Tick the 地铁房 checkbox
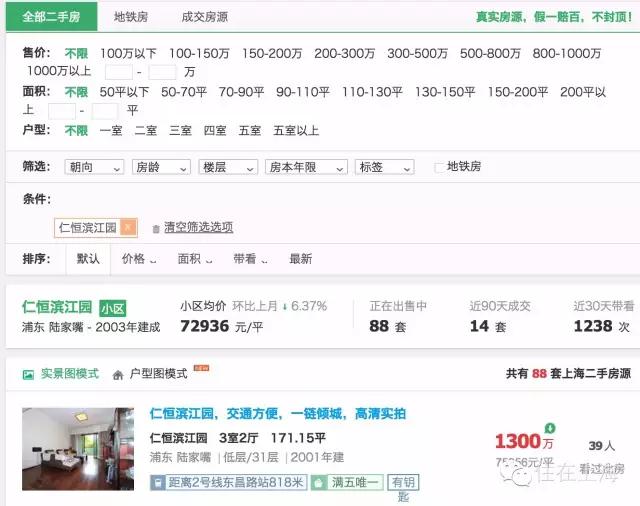Screen dimensions: 640x506 439,167
